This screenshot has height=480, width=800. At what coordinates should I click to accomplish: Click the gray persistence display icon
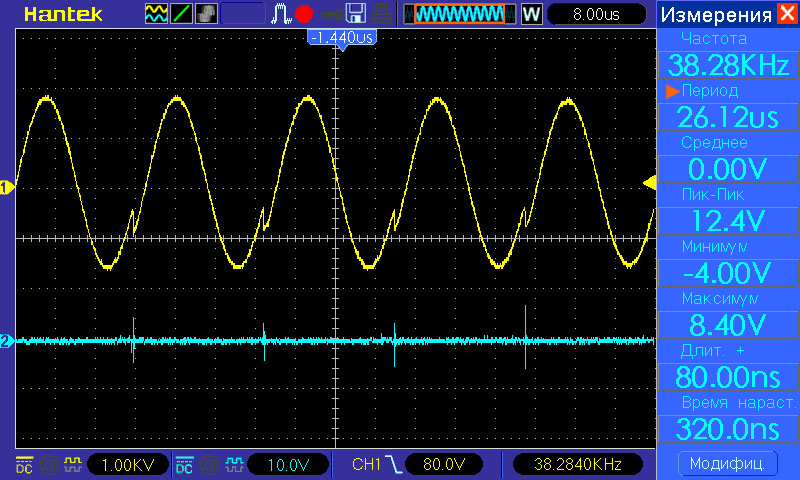click(206, 14)
